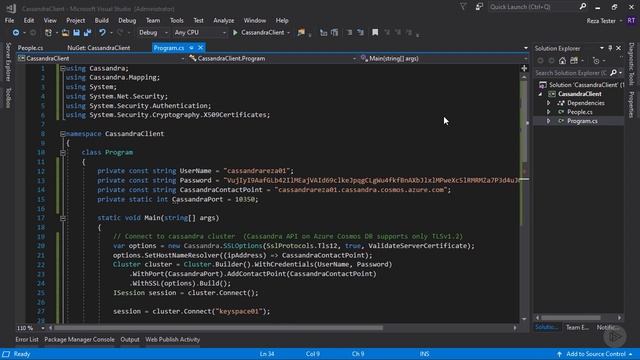Click the Quick Launch search box
This screenshot has width=640, height=360.
click(x=533, y=7)
